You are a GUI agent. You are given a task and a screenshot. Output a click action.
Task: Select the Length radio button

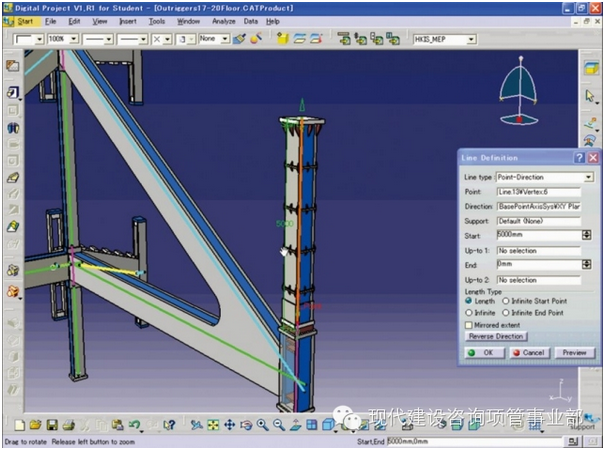click(x=469, y=301)
